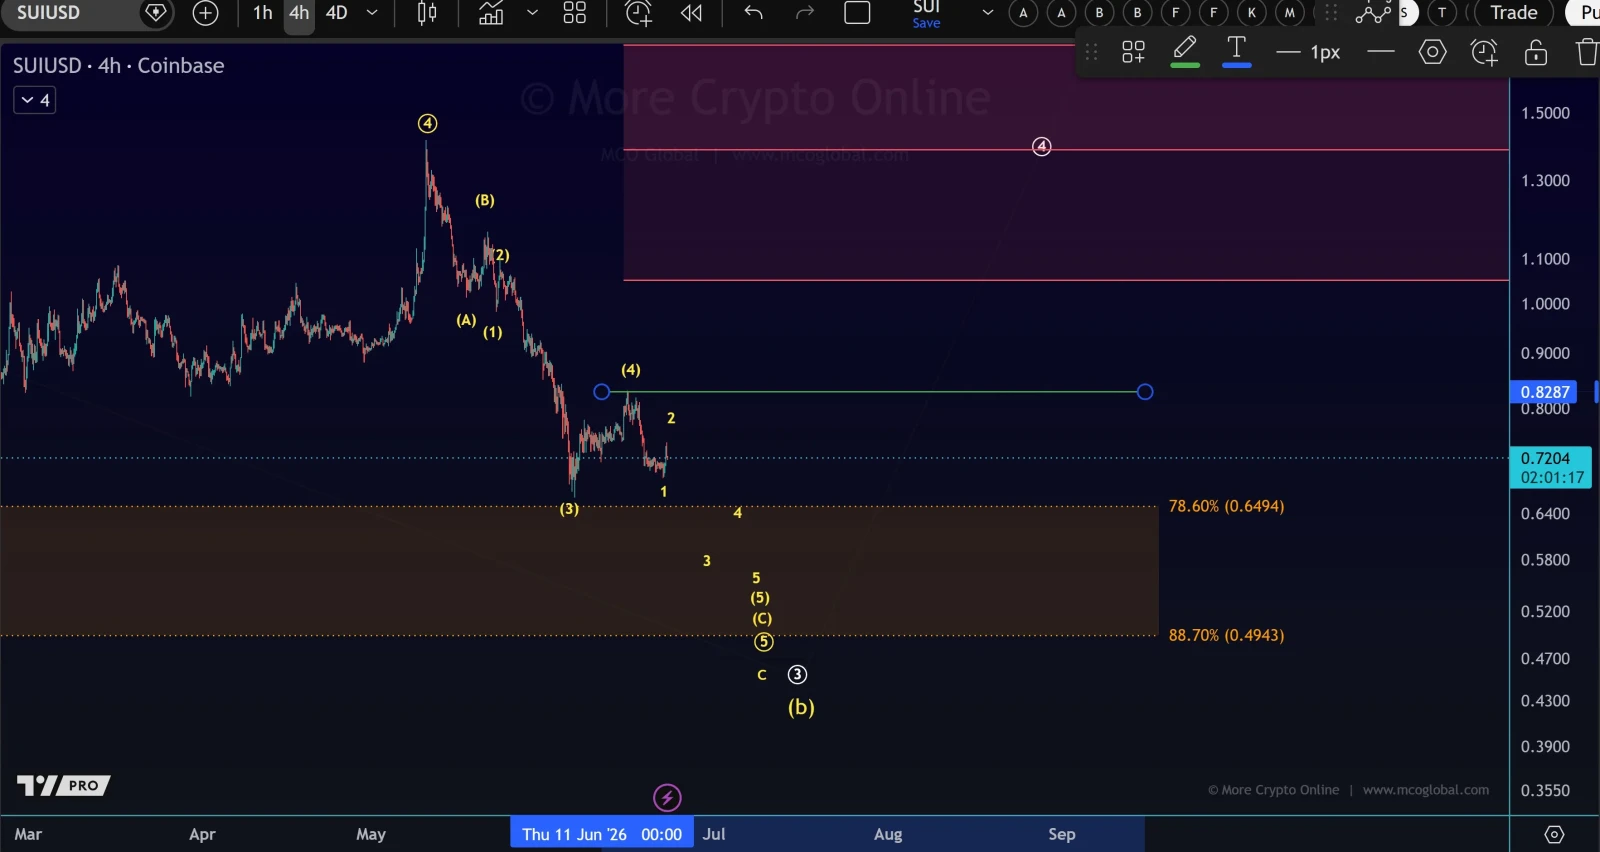Select the 4h timeframe
Viewport: 1600px width, 852px height.
[x=299, y=13]
